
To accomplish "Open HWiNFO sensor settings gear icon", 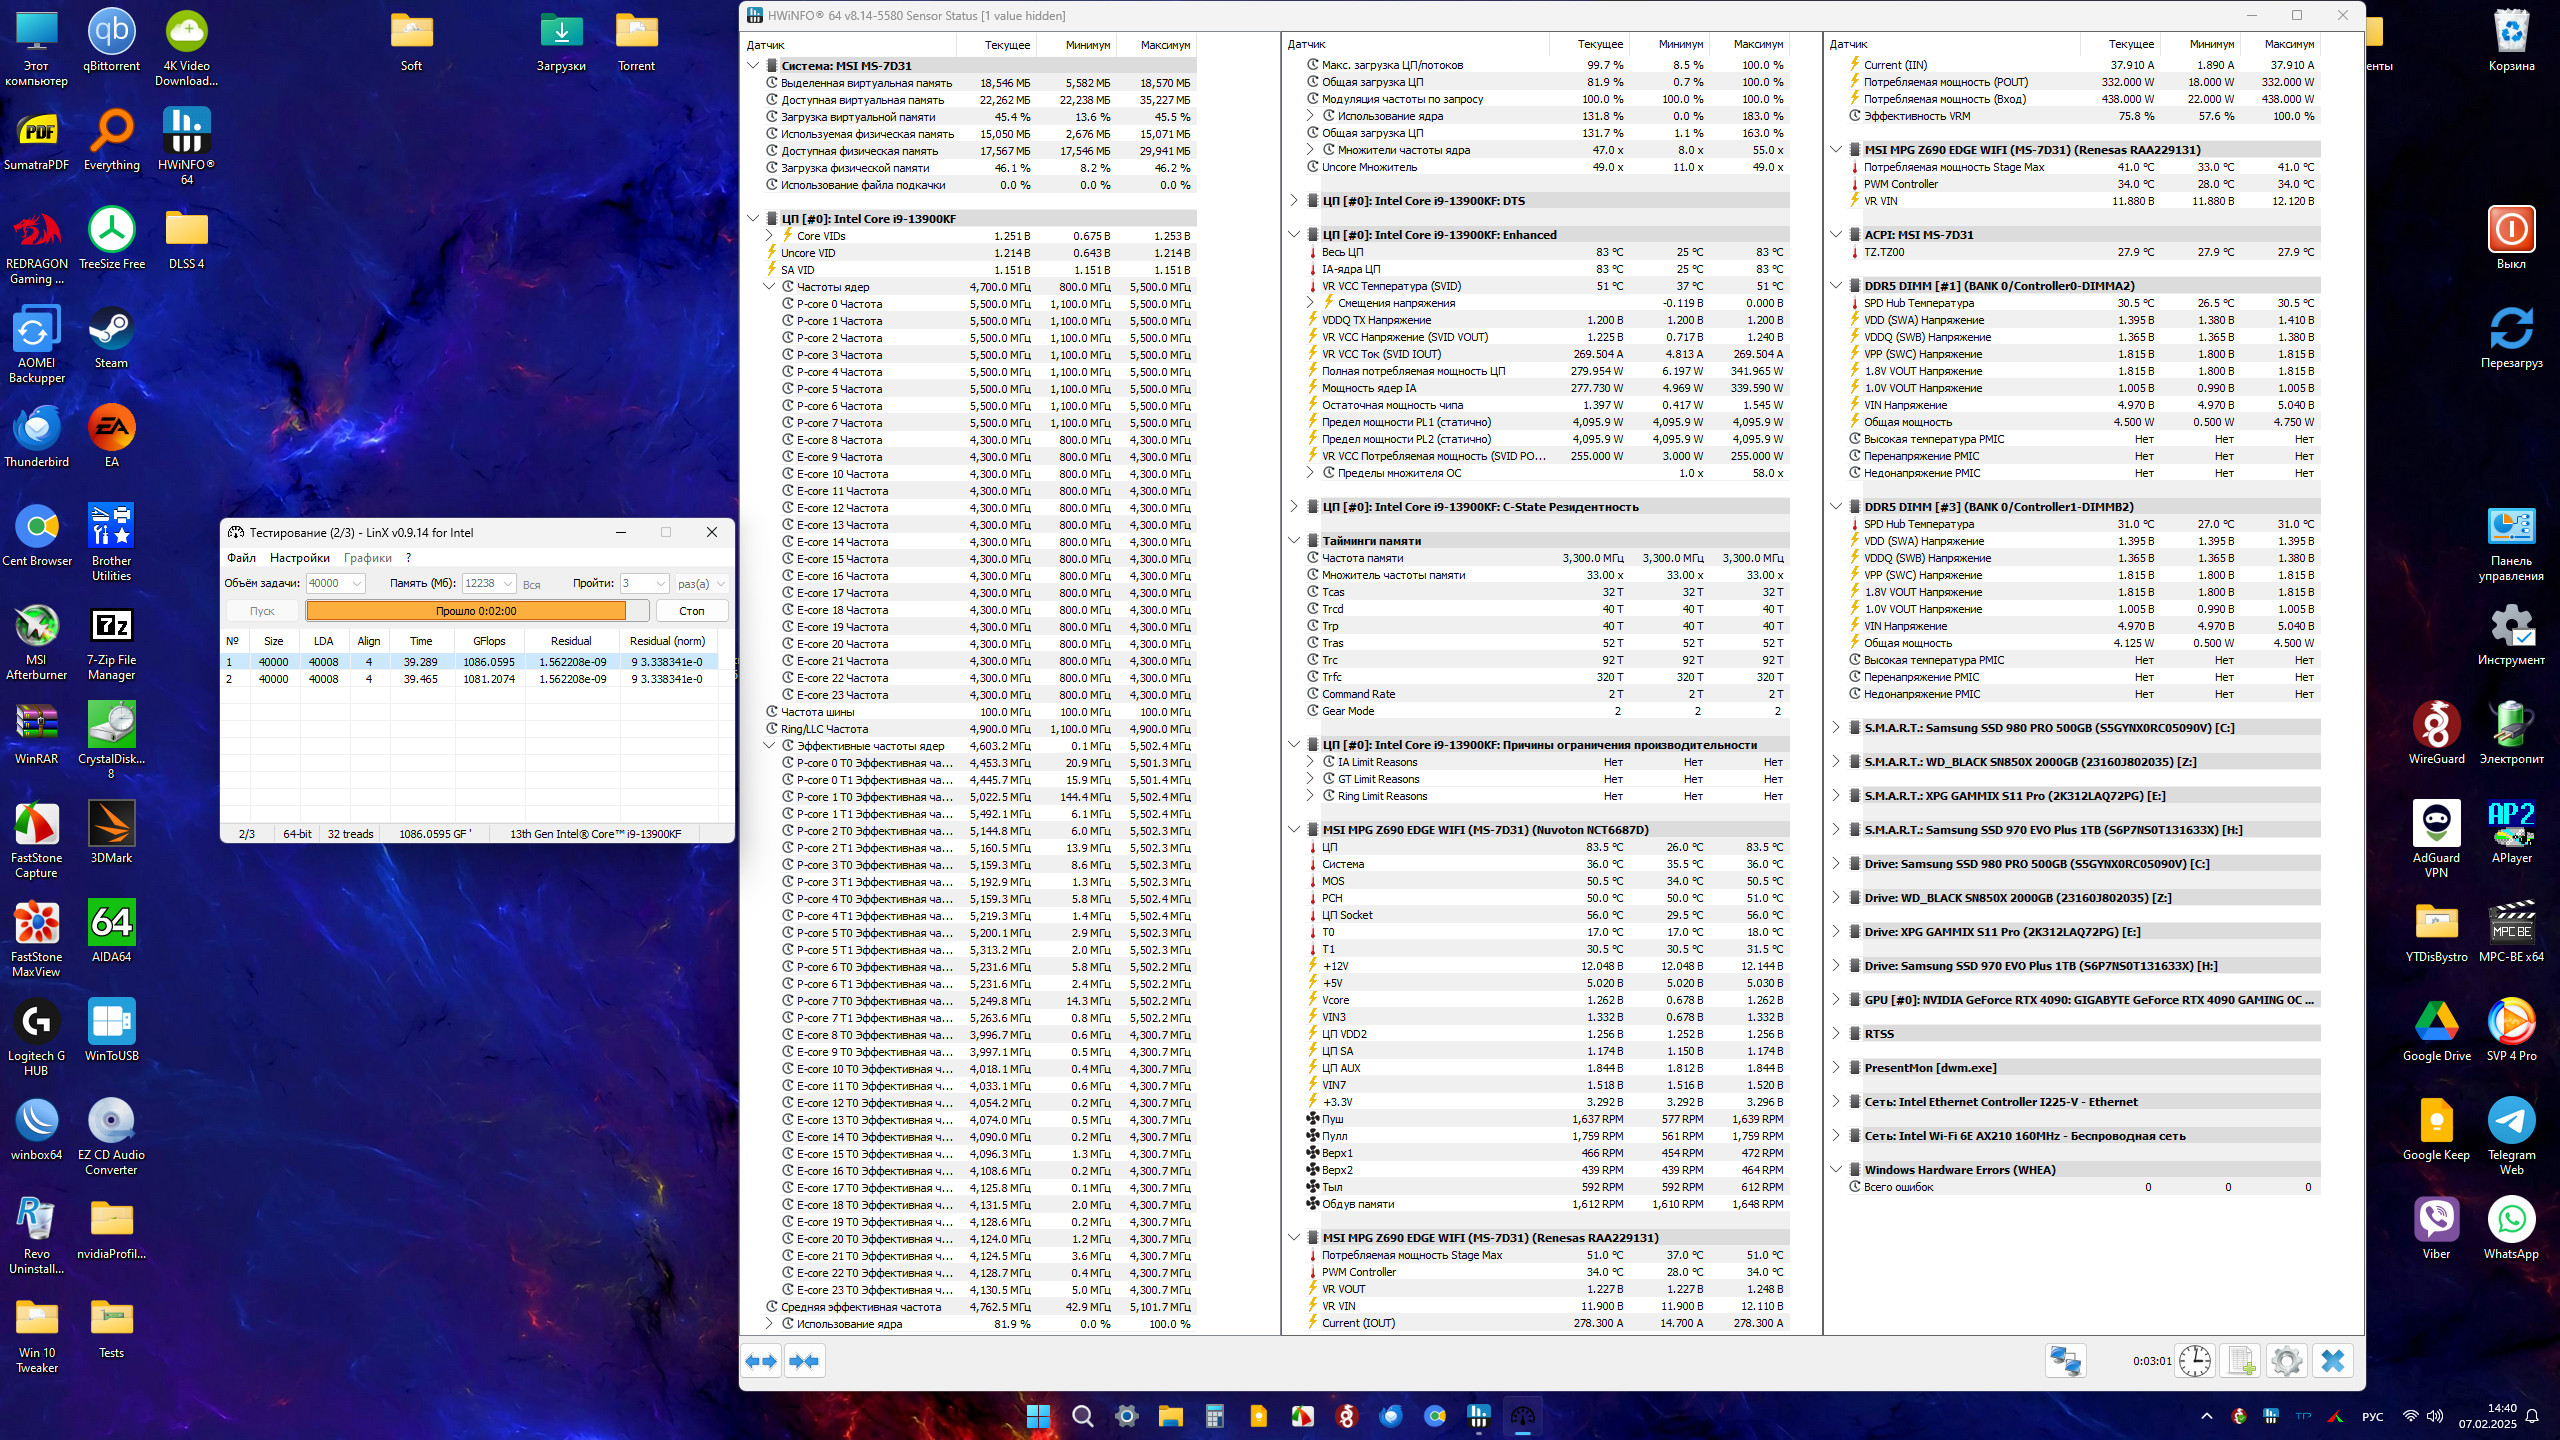I will (x=2286, y=1361).
